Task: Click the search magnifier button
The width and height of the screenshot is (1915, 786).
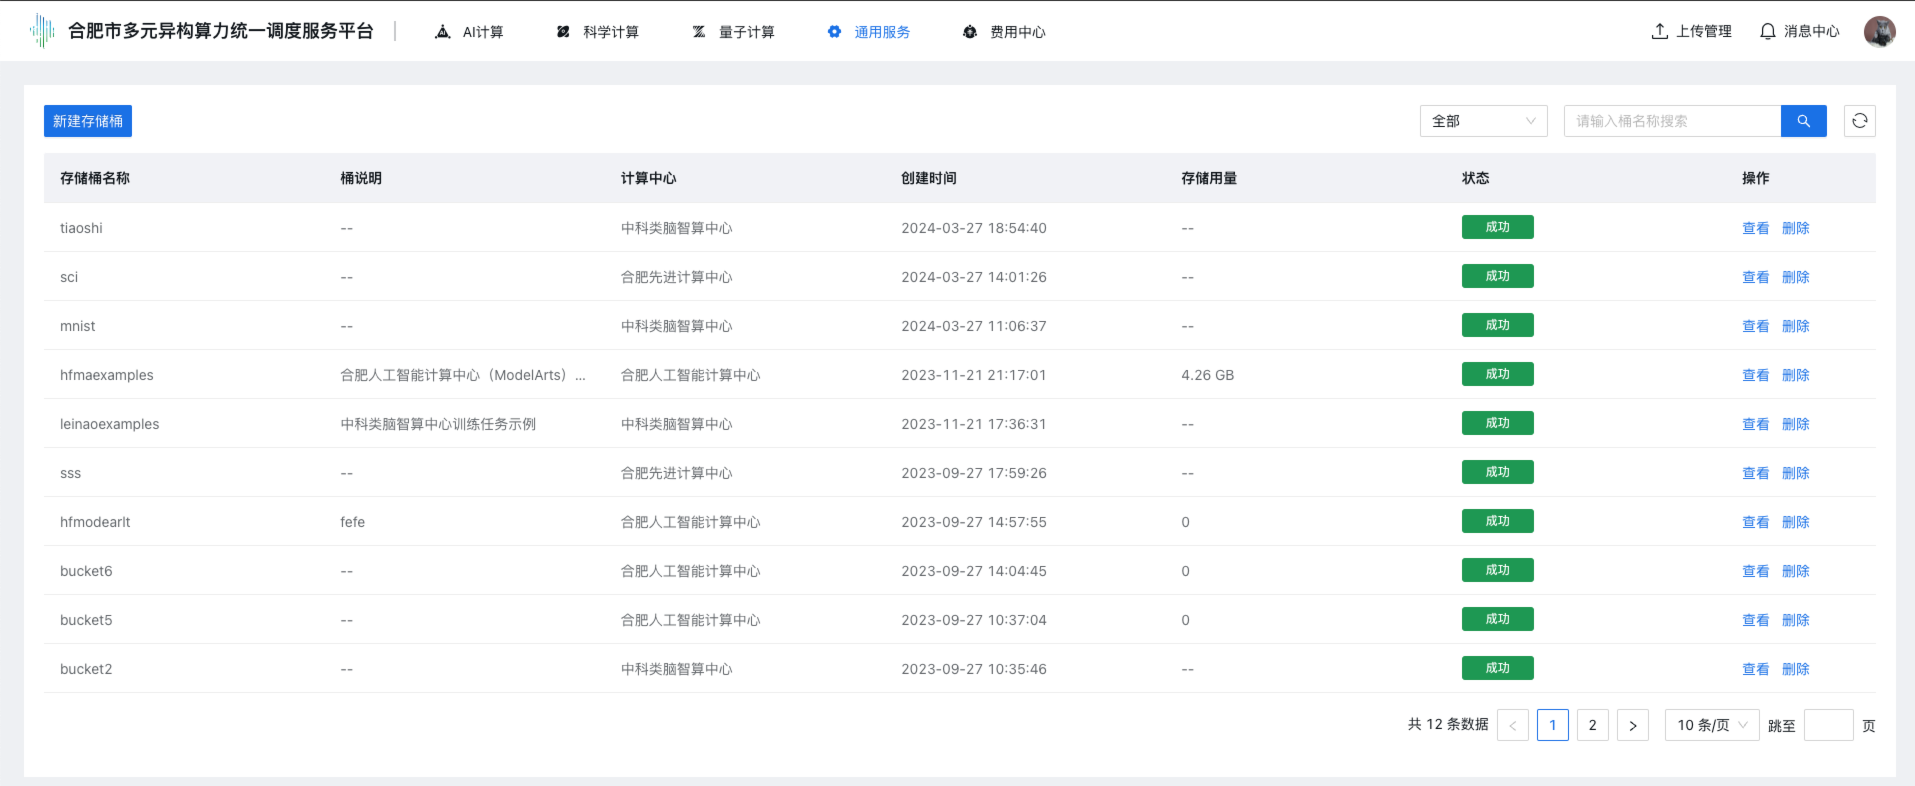Action: [x=1803, y=121]
